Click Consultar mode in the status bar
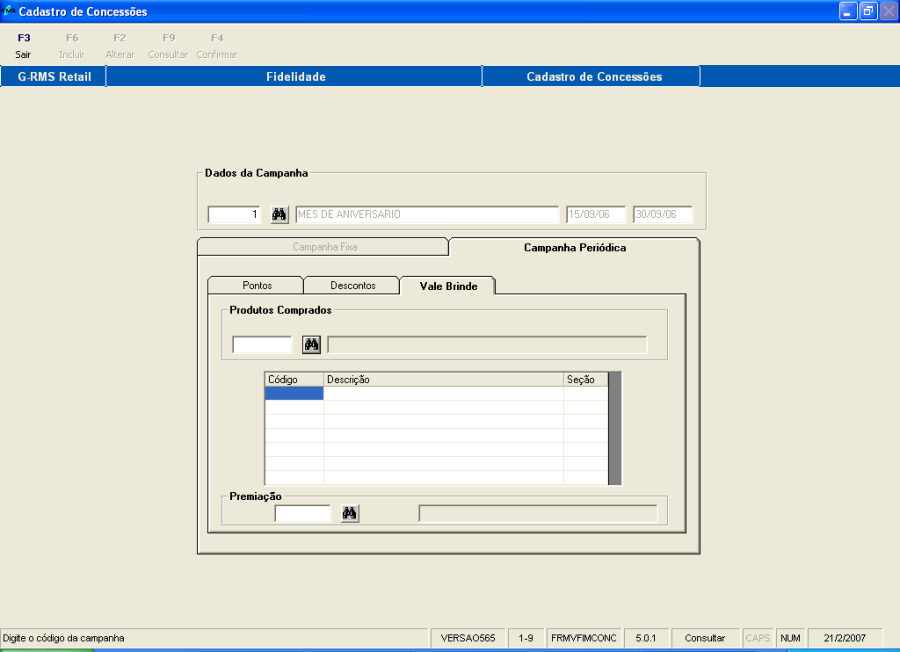This screenshot has width=900, height=652. [x=705, y=638]
